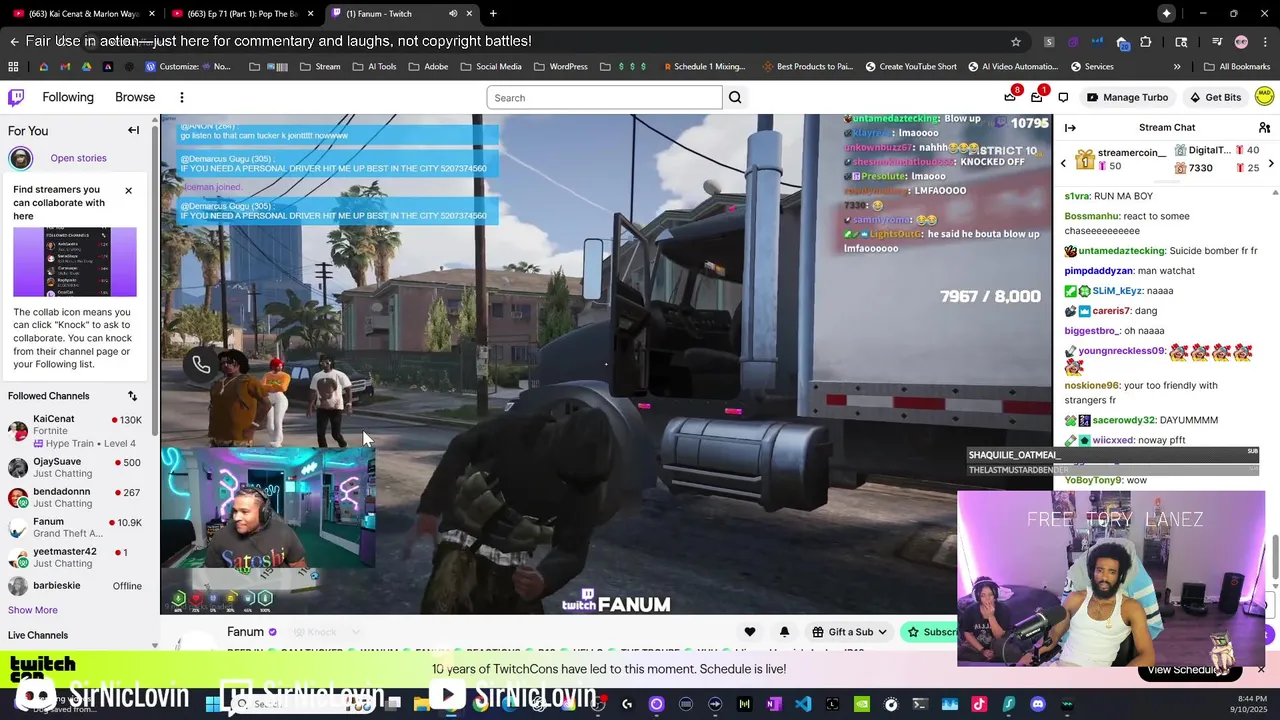Switch to the Kai Cenat YouTube tab
Screen dimensions: 1280x720
coord(83,14)
